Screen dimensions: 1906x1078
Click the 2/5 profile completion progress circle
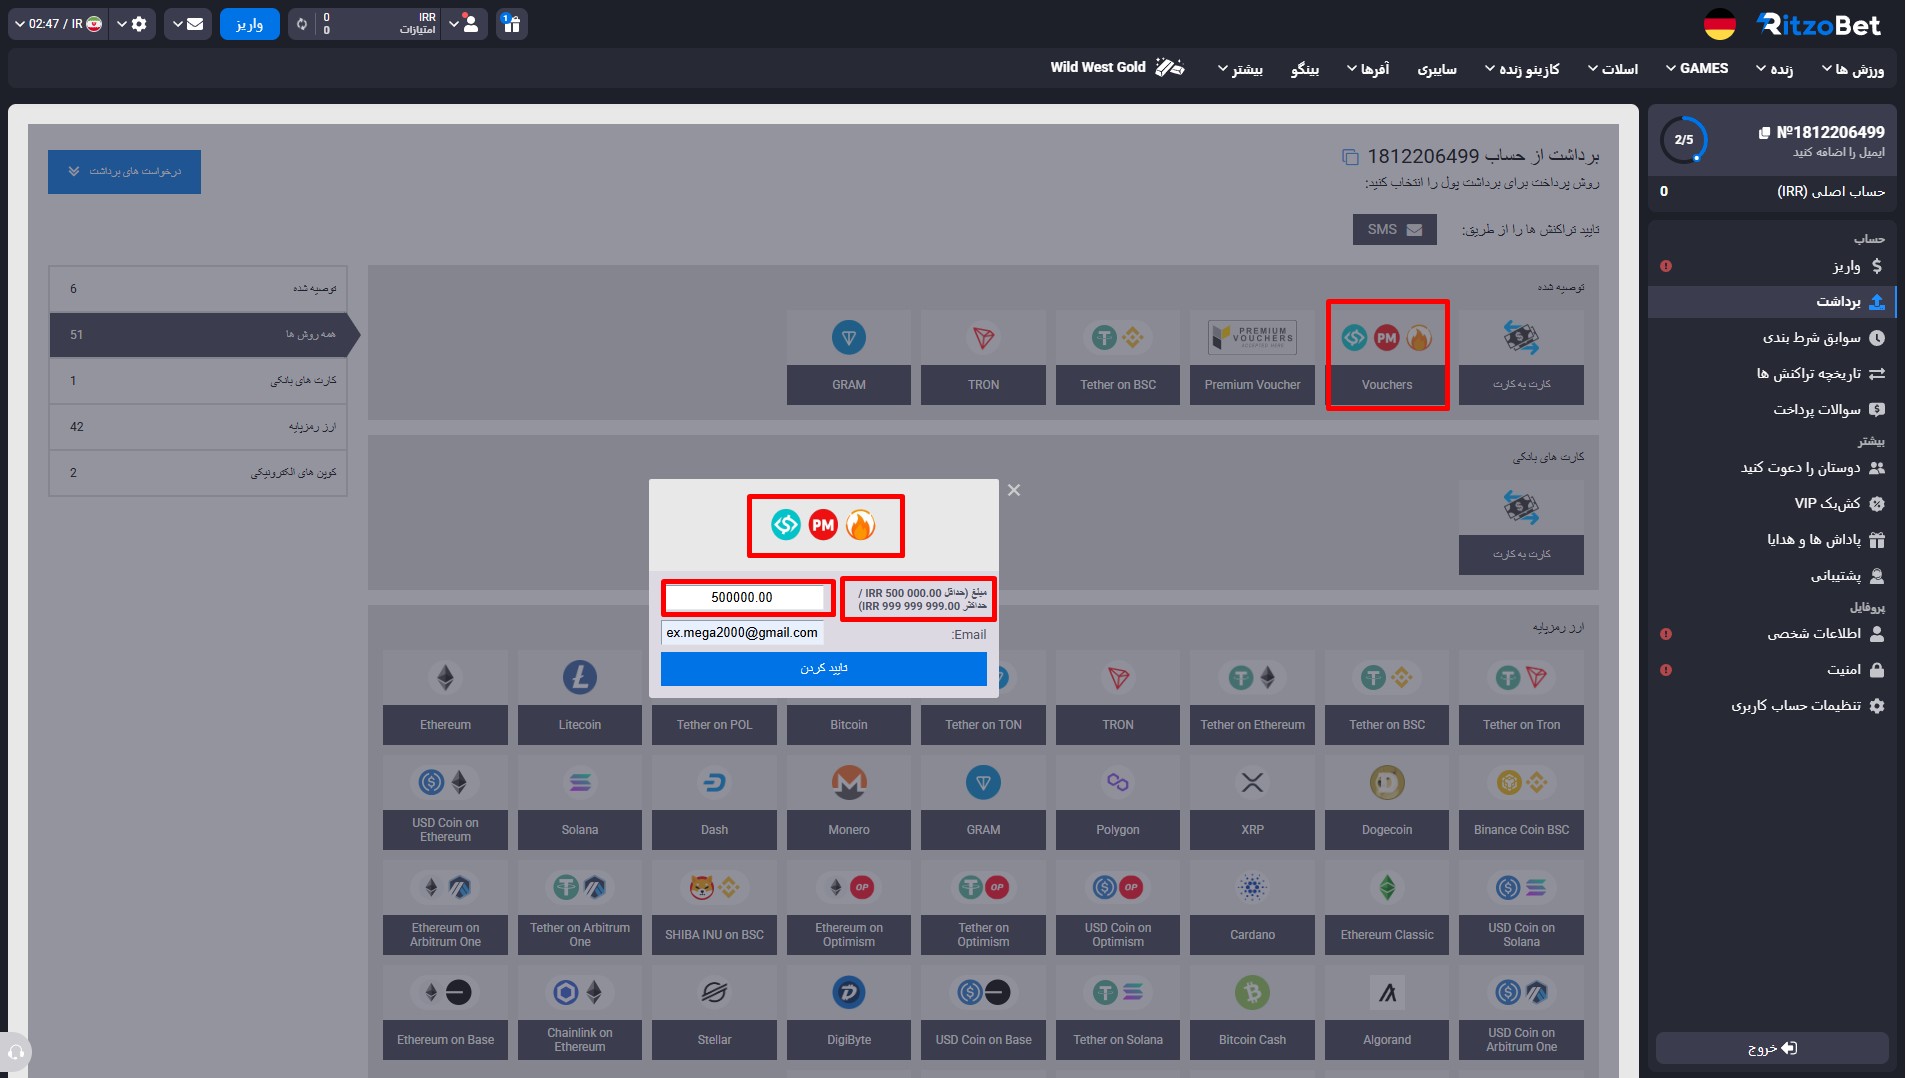1684,140
